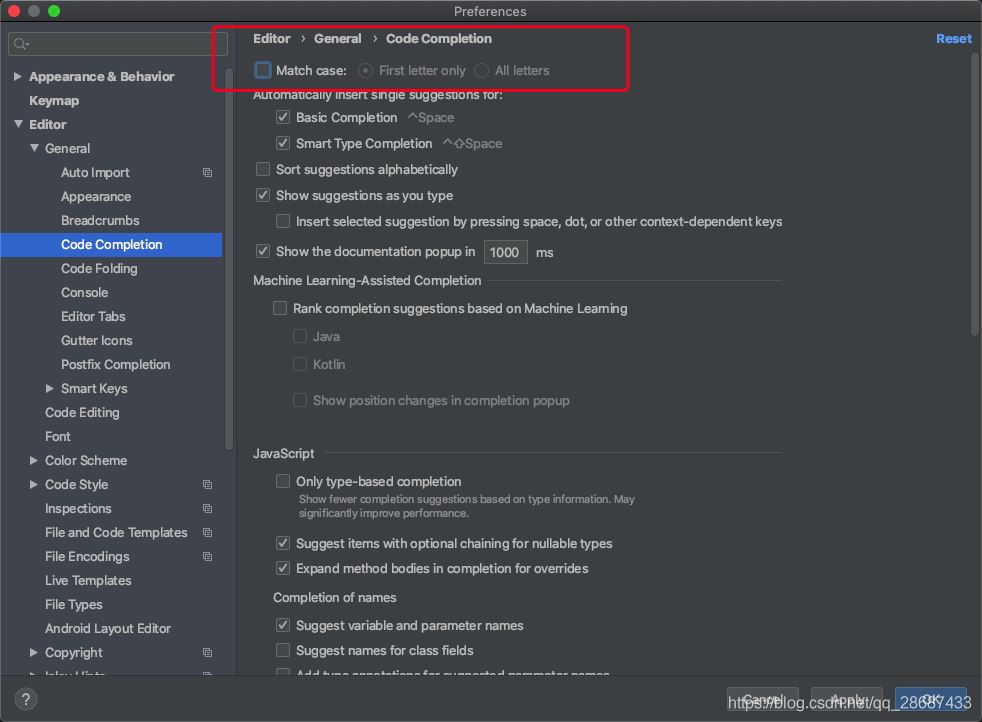Open the Code Folding settings page
Viewport: 982px width, 722px height.
[99, 269]
